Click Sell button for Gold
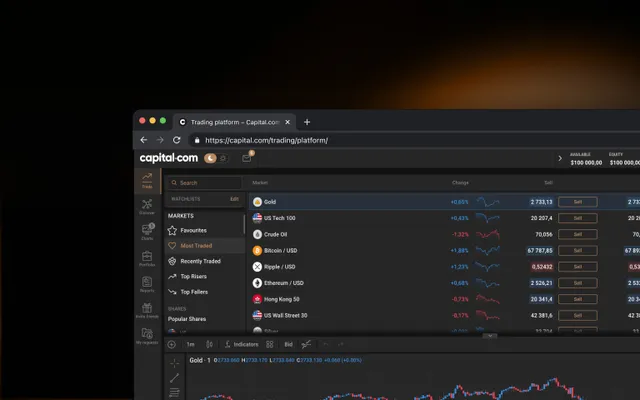The width and height of the screenshot is (640, 400). (577, 201)
